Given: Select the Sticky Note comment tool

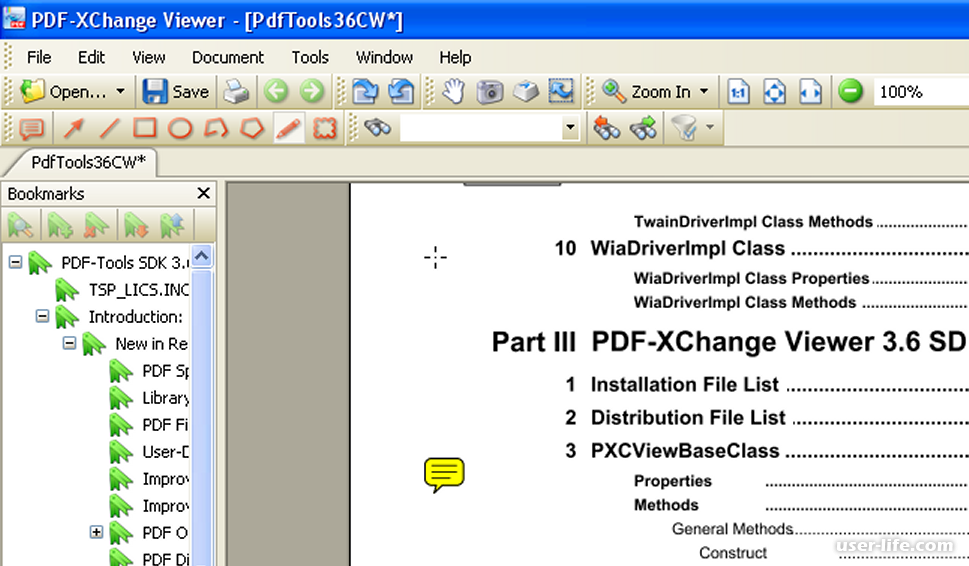Looking at the screenshot, I should pyautogui.click(x=32, y=129).
